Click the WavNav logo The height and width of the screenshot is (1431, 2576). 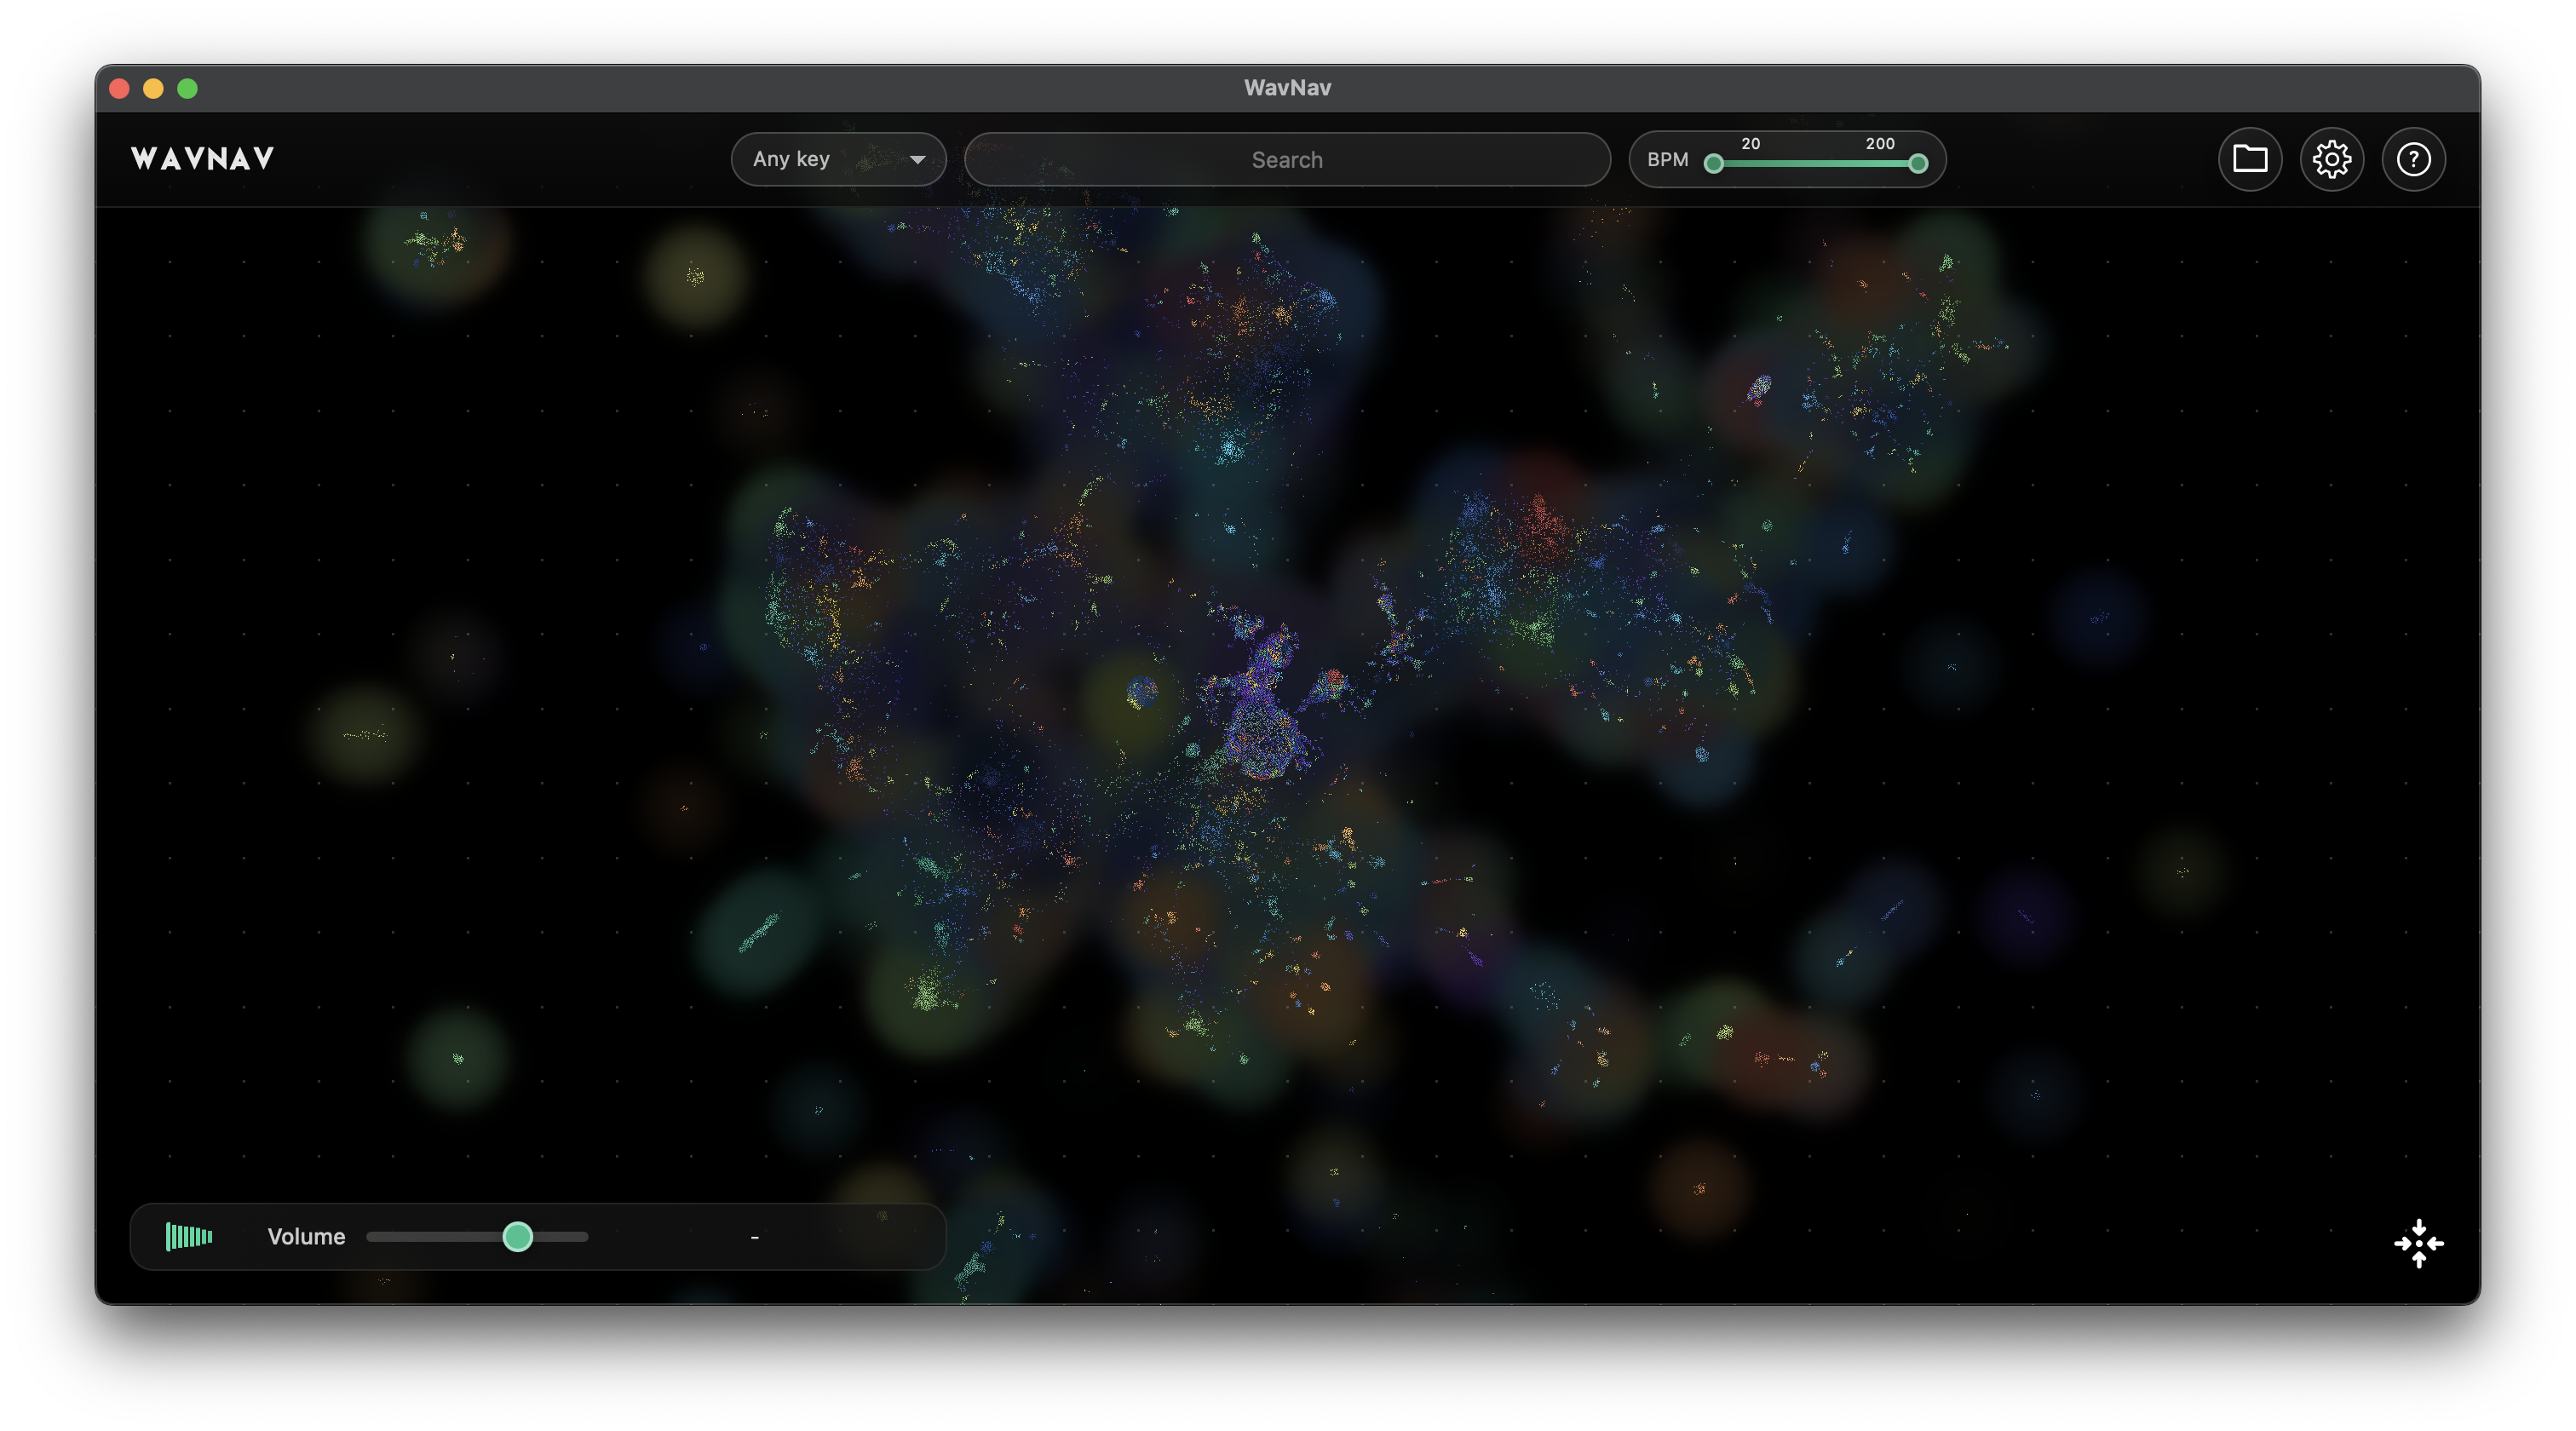(x=202, y=157)
